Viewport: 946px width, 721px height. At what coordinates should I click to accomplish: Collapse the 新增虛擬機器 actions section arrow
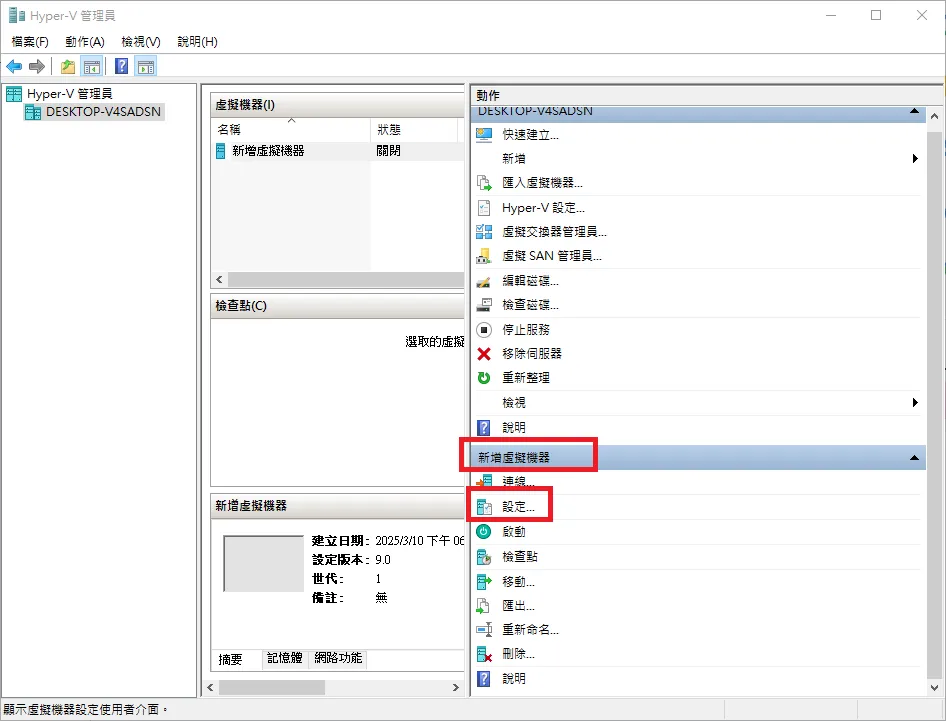[x=915, y=458]
